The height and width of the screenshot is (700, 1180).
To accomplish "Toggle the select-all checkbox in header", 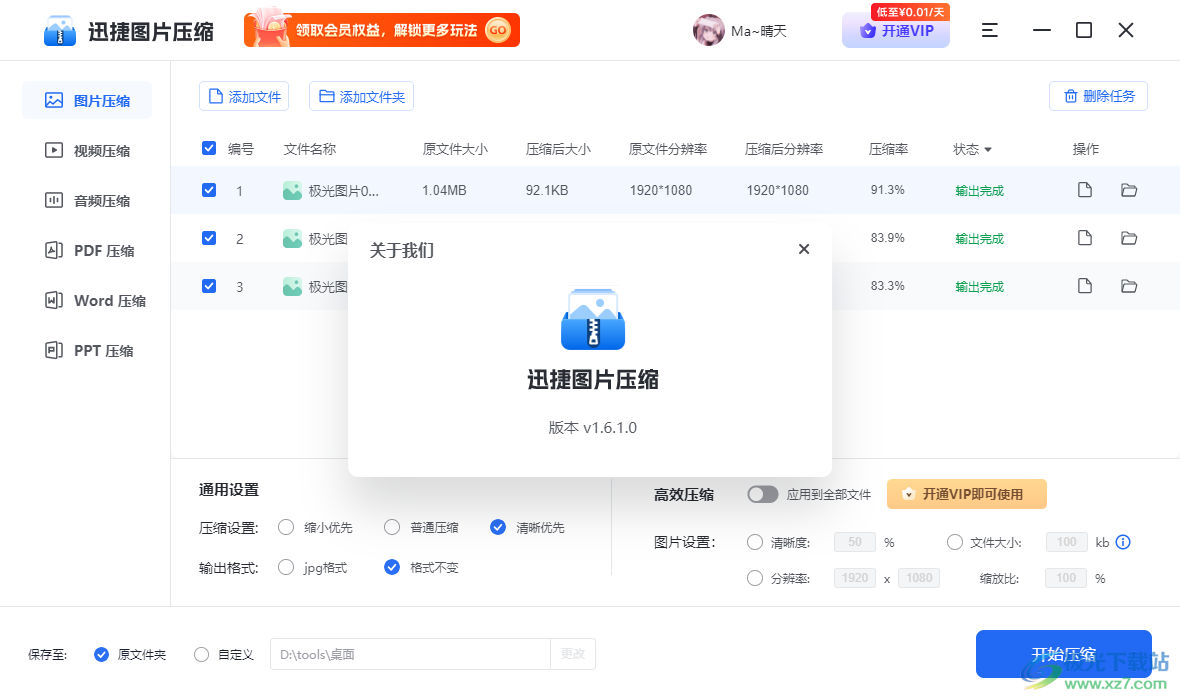I will (x=209, y=148).
